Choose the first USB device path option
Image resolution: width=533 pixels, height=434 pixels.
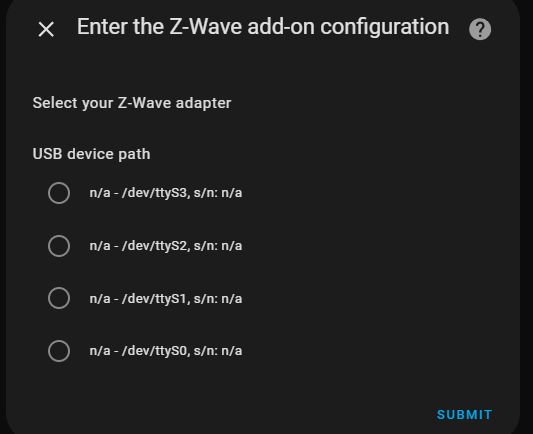[x=59, y=193]
